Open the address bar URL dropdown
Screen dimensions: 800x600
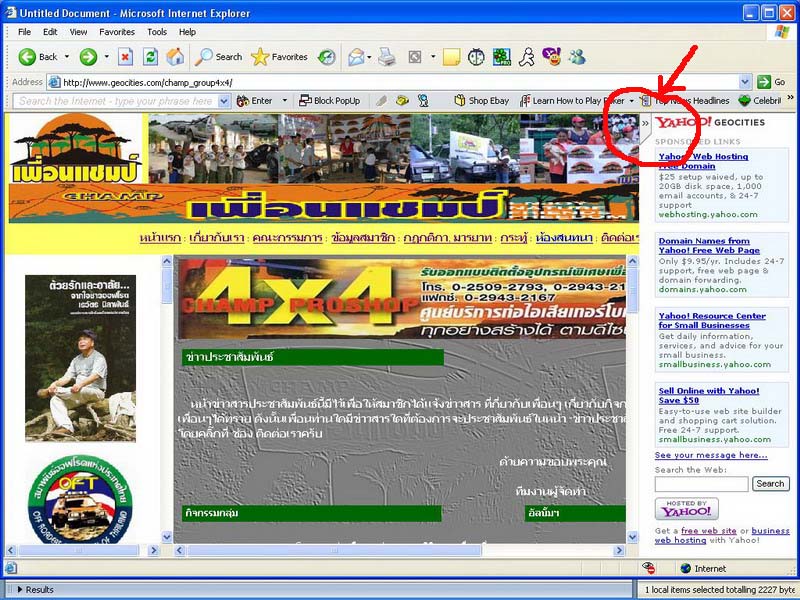click(x=745, y=82)
